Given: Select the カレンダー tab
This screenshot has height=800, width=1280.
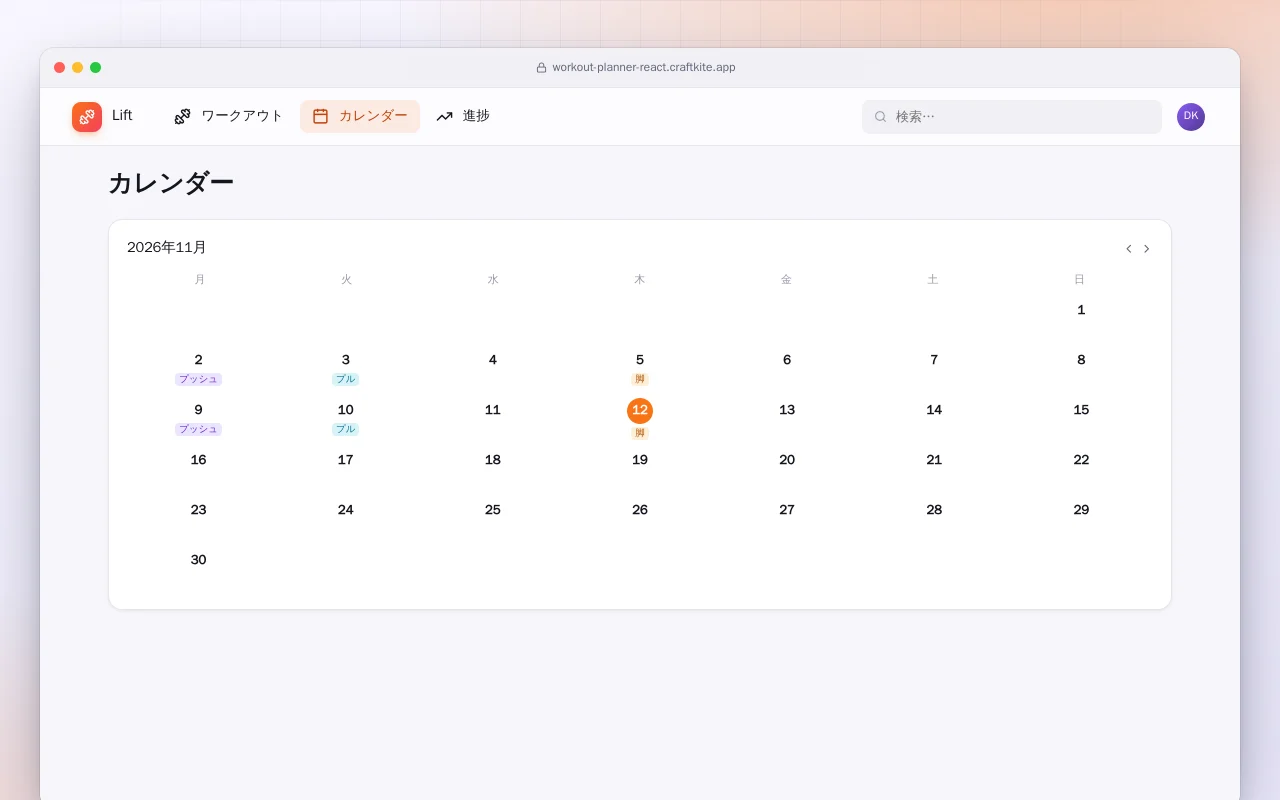Looking at the screenshot, I should click(360, 116).
